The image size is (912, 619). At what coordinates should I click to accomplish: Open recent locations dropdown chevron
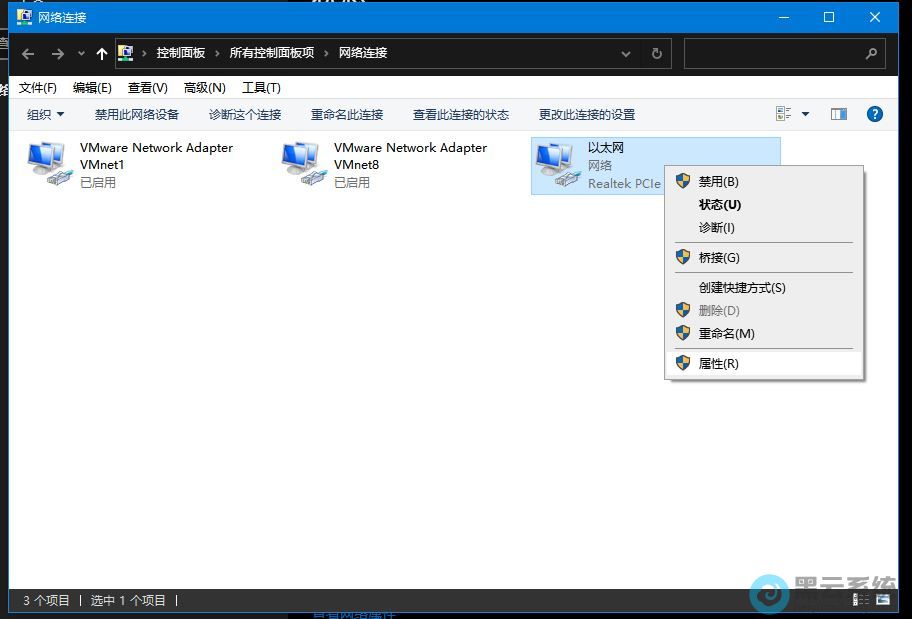[81, 54]
